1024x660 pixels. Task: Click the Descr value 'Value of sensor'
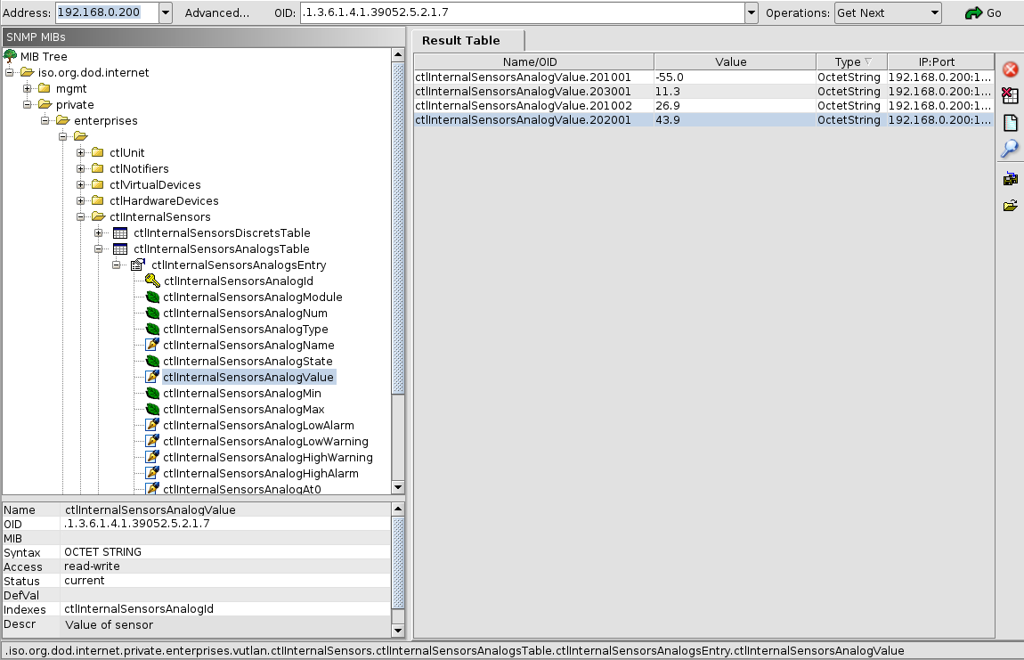[x=109, y=625]
